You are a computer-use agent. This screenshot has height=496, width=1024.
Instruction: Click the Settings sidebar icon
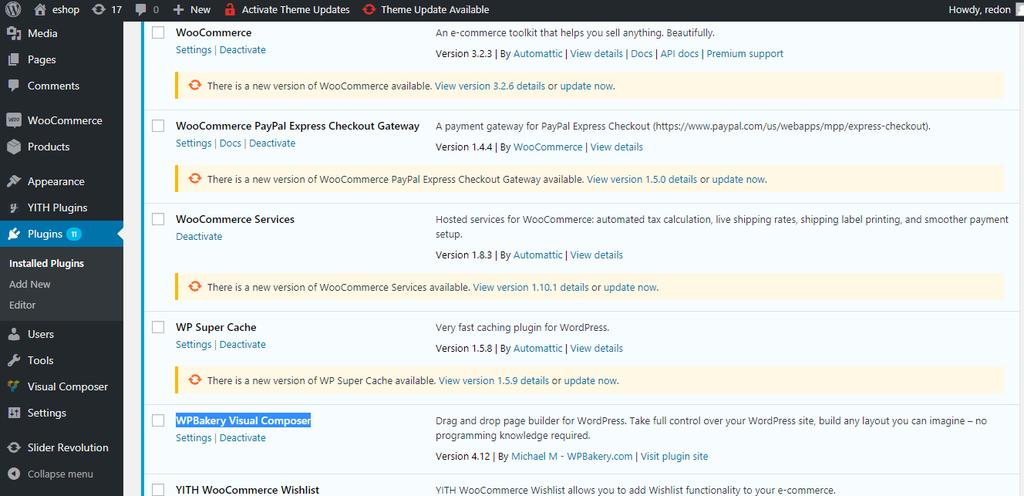coord(14,412)
